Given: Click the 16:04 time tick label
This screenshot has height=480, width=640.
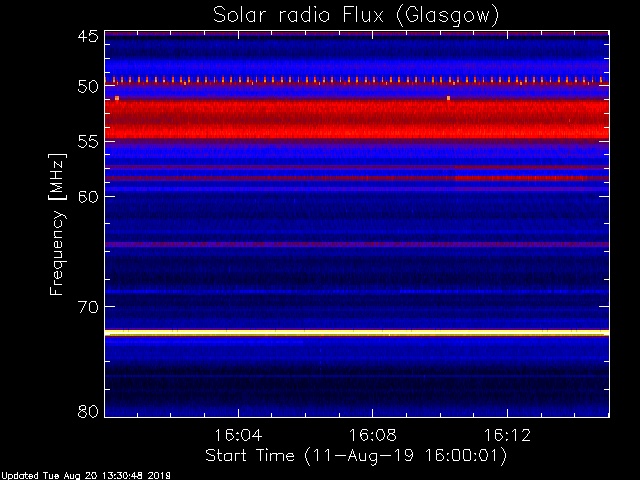Looking at the screenshot, I should pyautogui.click(x=238, y=436).
